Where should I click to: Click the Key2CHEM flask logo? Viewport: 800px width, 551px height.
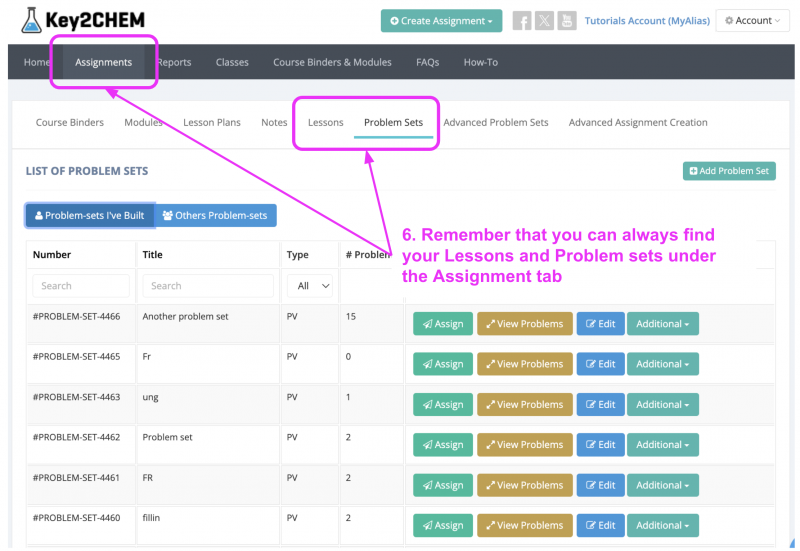pos(33,20)
